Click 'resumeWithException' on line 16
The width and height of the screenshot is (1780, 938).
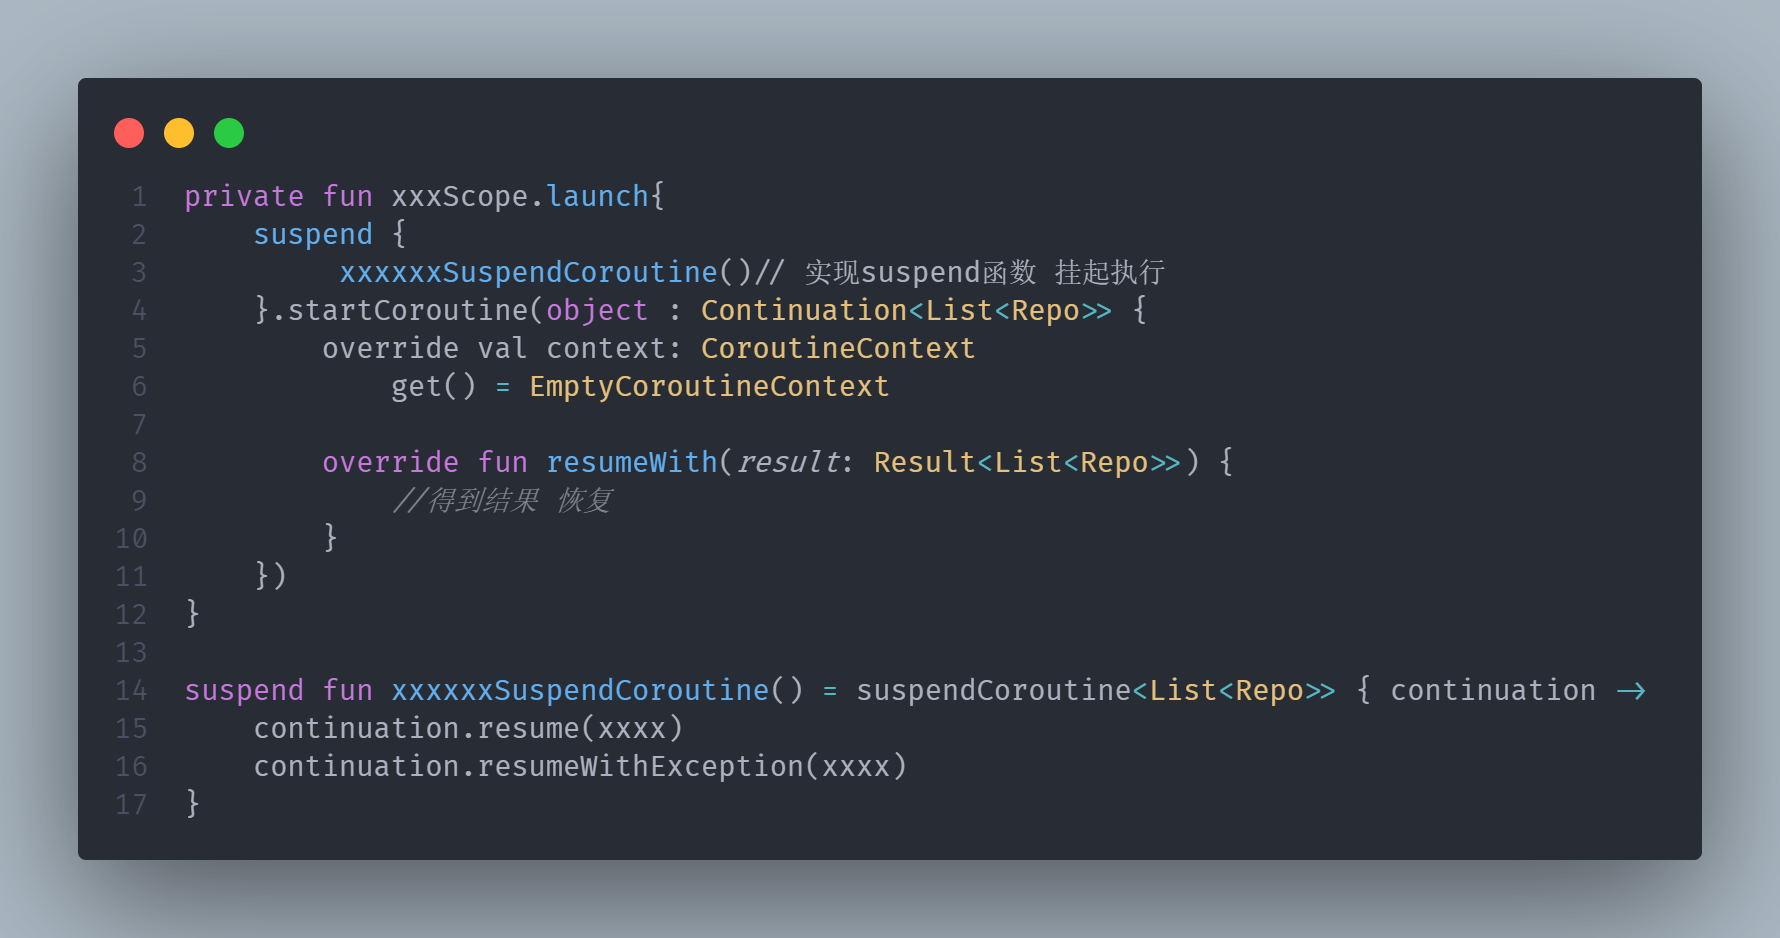[x=640, y=766]
